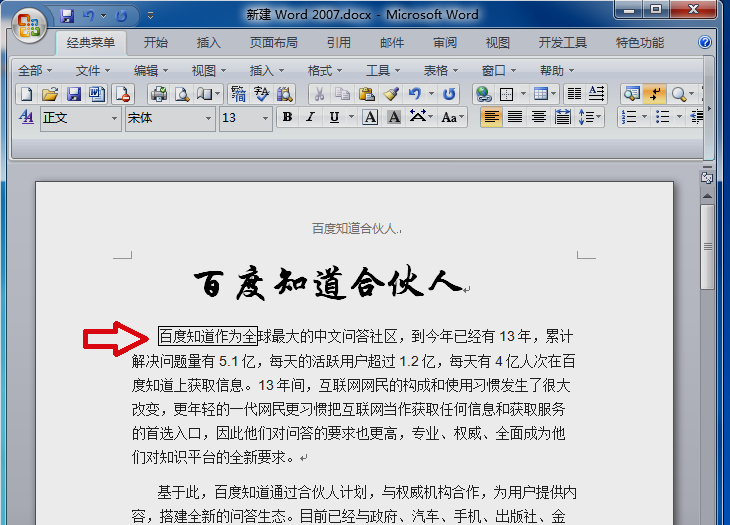Click the text direction icon
Image resolution: width=730 pixels, height=525 pixels.
point(596,94)
